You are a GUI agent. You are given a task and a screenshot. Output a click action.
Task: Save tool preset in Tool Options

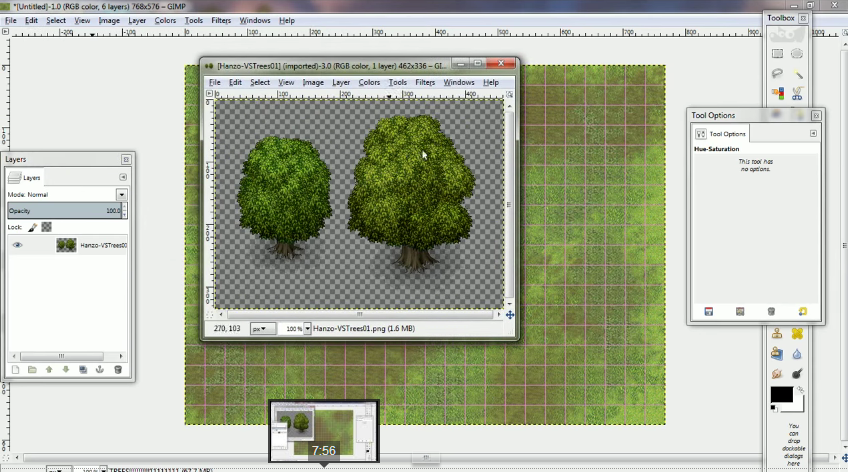click(708, 311)
